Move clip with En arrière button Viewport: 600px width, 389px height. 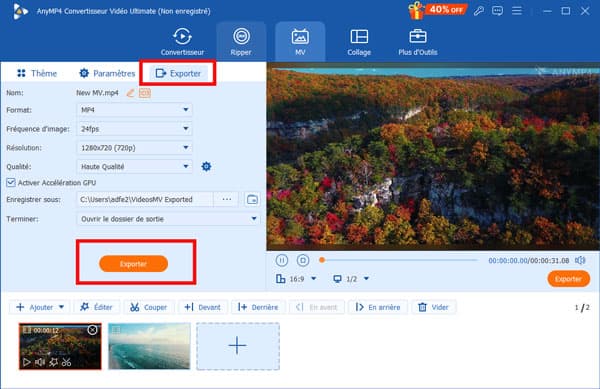[378, 307]
